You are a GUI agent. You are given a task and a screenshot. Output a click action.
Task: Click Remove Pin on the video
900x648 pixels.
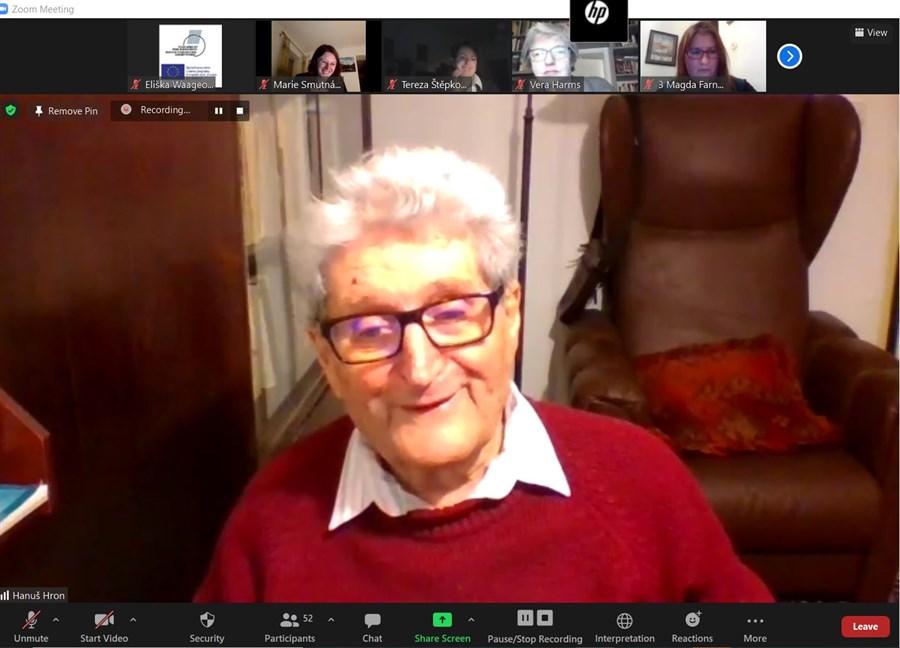[x=66, y=110]
